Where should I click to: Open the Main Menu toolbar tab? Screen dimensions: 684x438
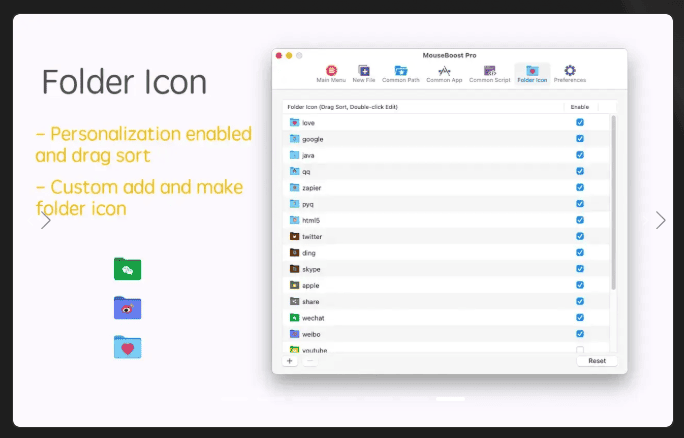[331, 74]
